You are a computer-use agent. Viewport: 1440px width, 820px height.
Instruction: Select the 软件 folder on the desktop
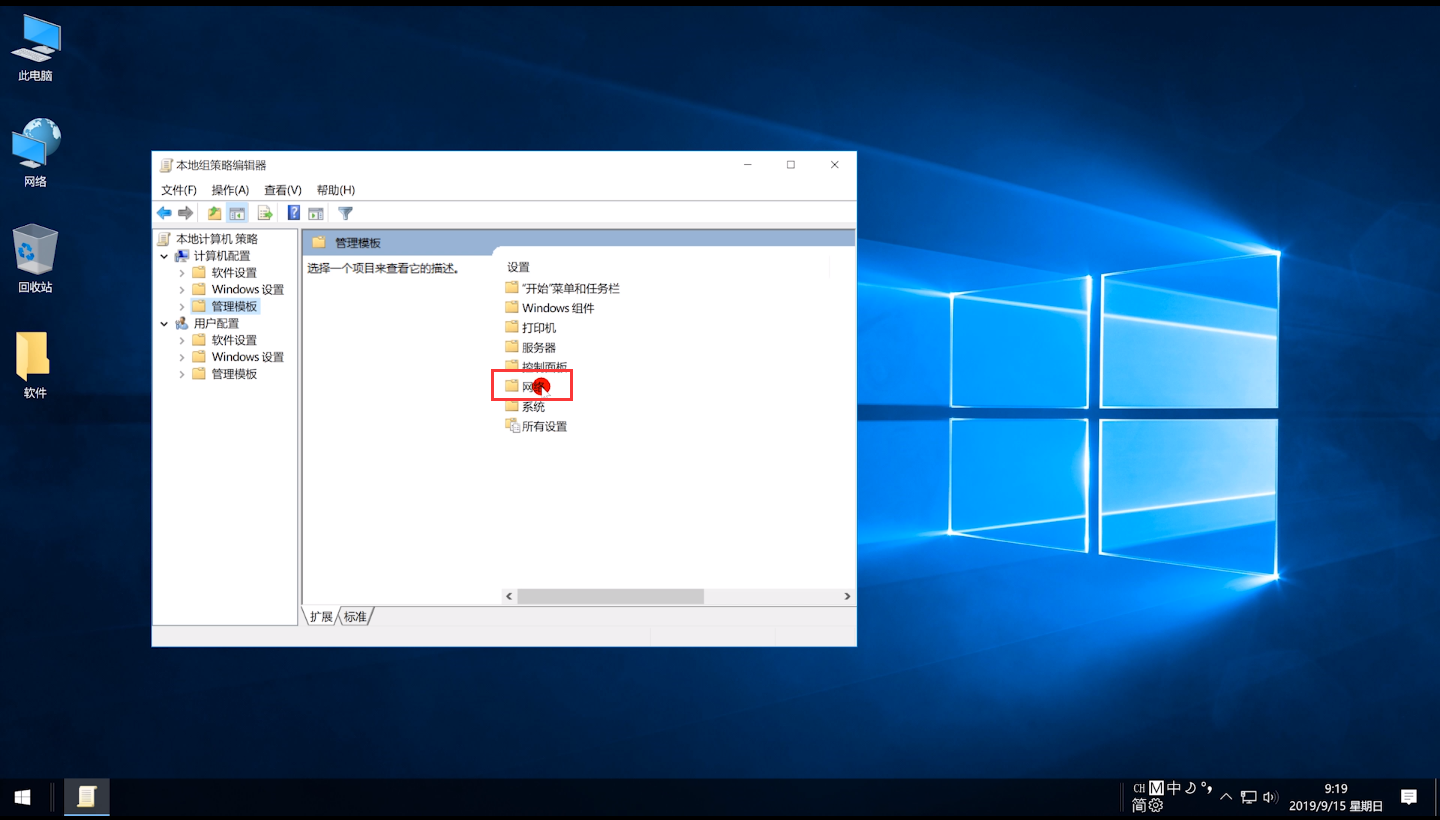click(x=35, y=365)
